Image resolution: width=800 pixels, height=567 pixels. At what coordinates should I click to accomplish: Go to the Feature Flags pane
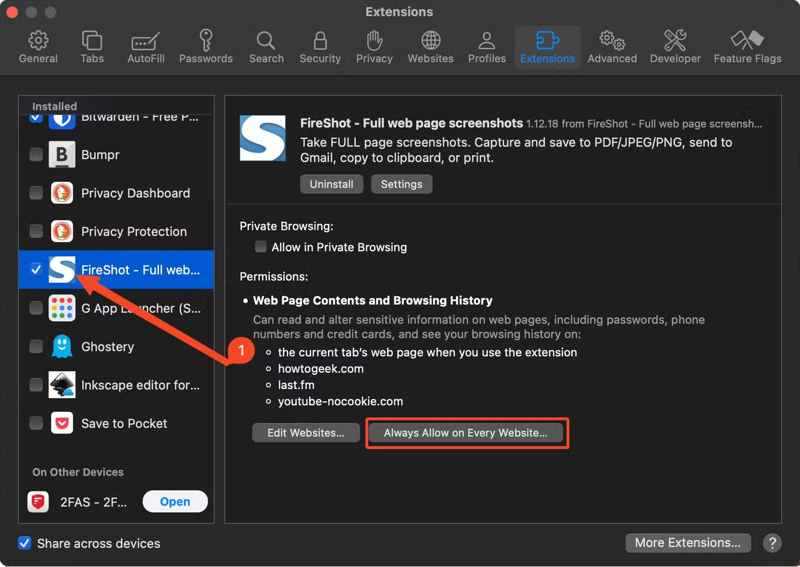pyautogui.click(x=747, y=46)
